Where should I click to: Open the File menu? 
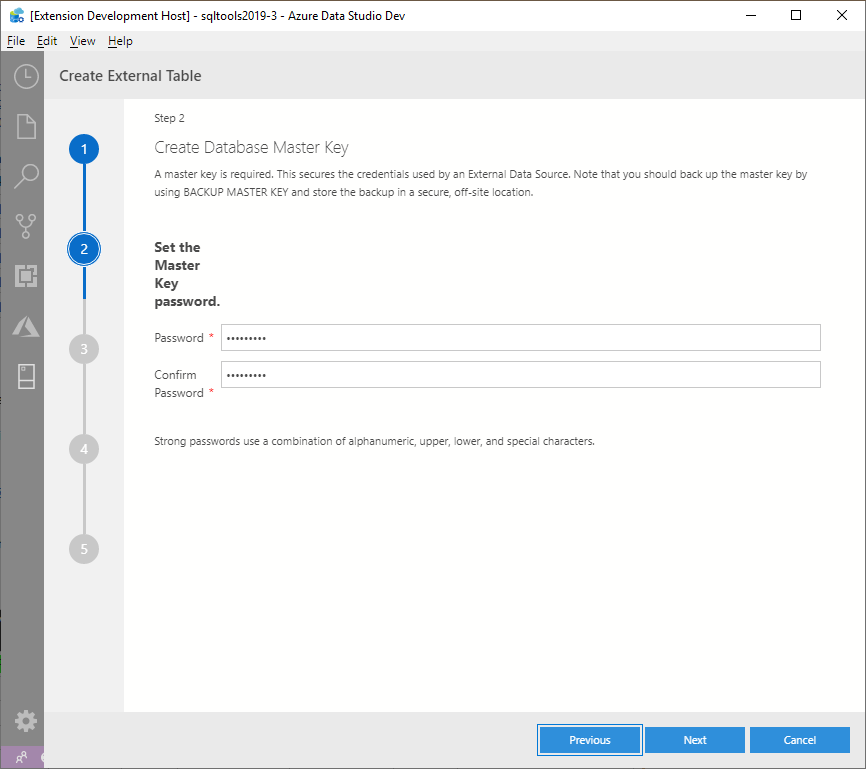pos(16,41)
